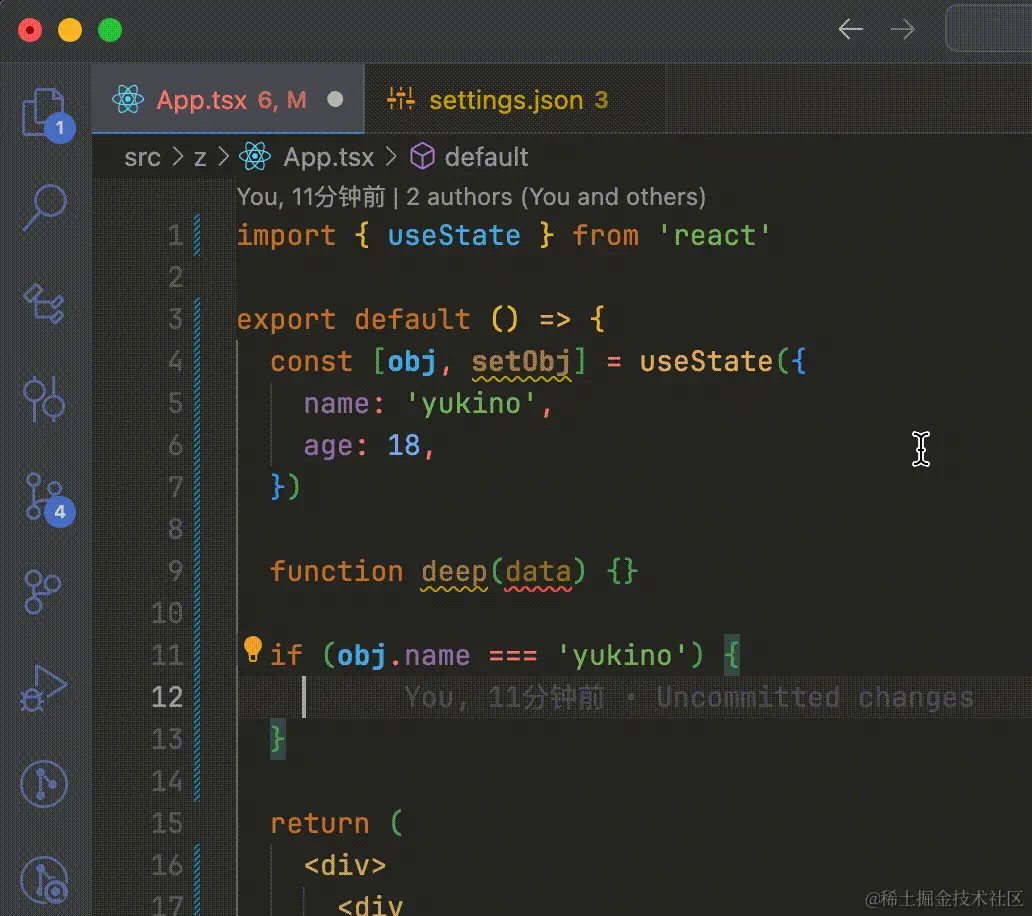
Task: Click the cube symbol icon in the breadcrumb
Action: 422,157
